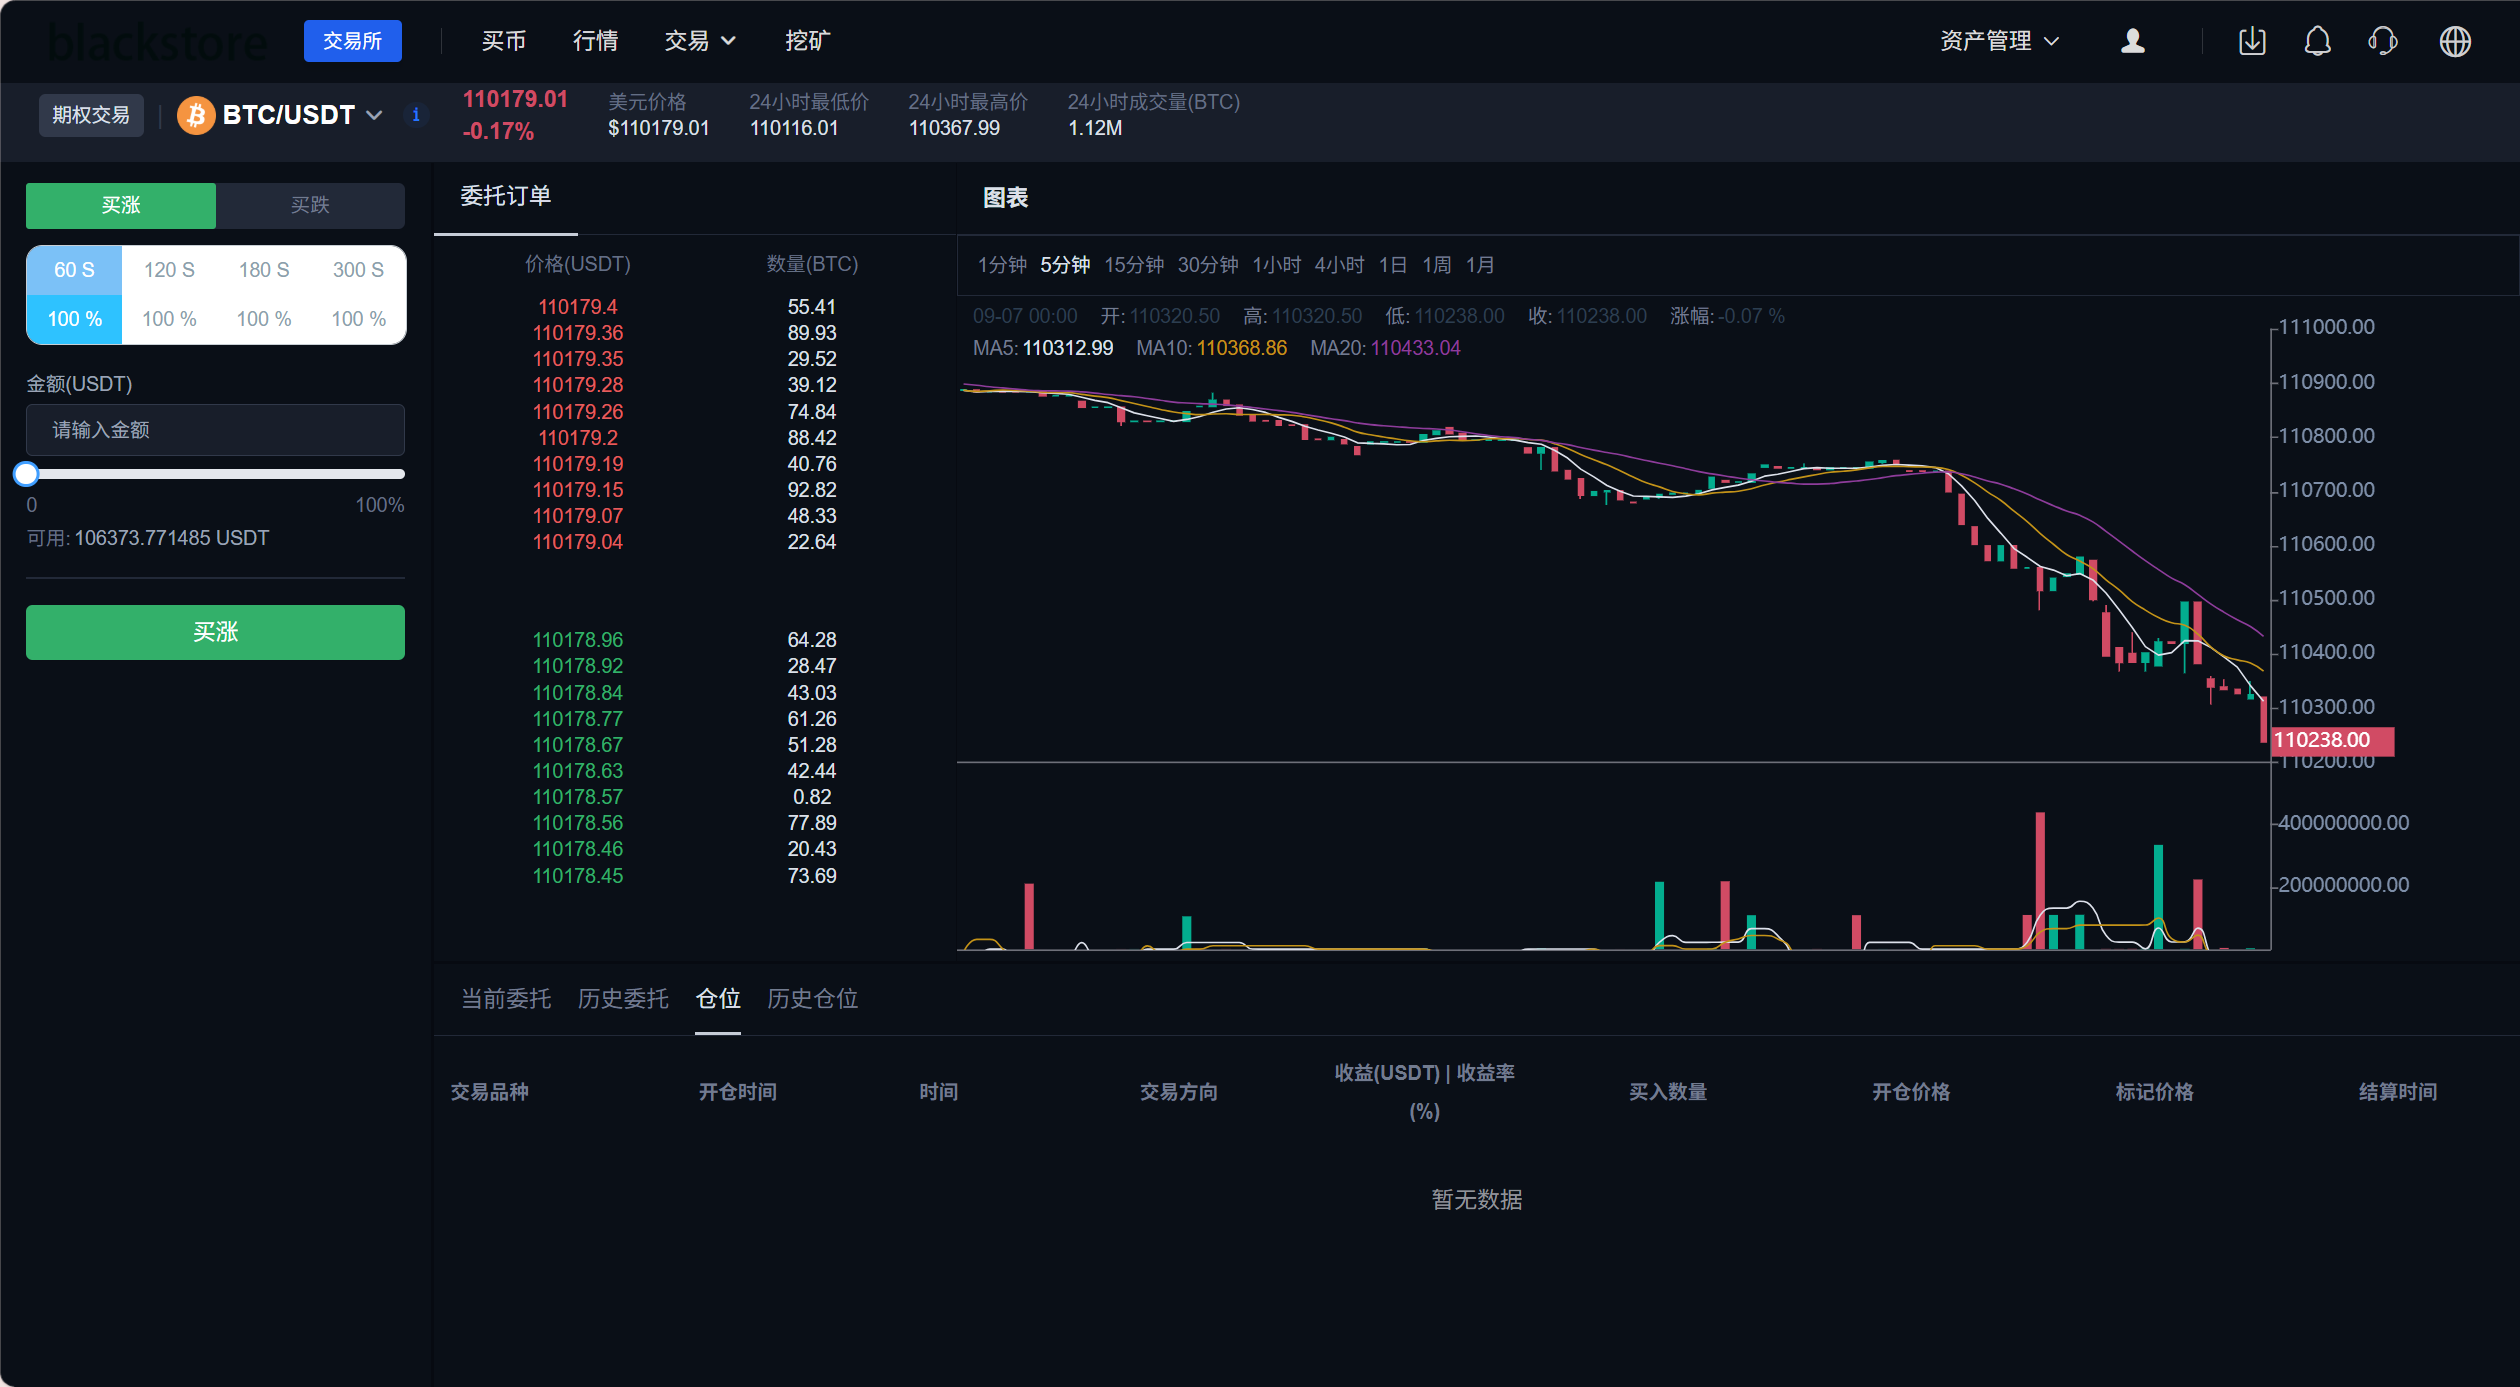Click the orange Bitcoin logo icon
Image resolution: width=2520 pixels, height=1387 pixels.
[196, 115]
